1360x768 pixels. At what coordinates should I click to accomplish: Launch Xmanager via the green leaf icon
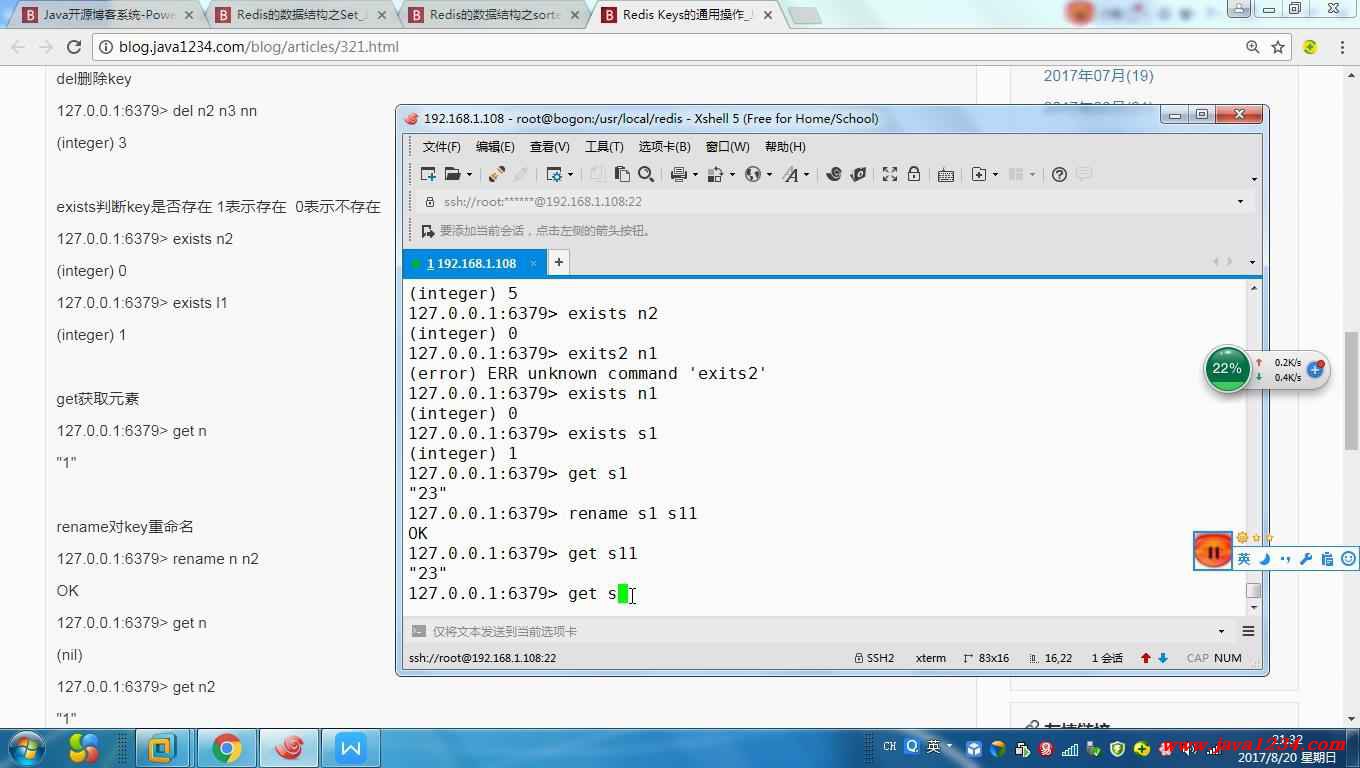(858, 174)
